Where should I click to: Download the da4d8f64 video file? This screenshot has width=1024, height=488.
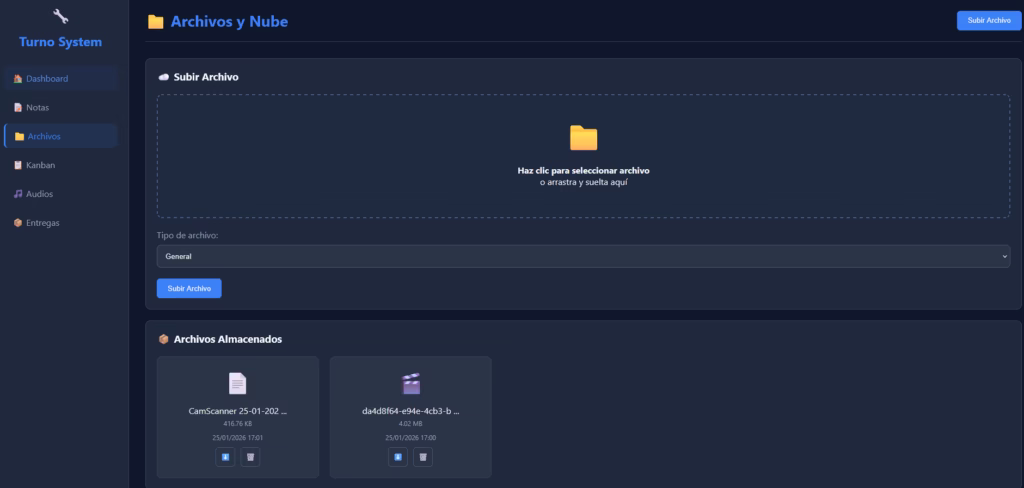point(398,457)
